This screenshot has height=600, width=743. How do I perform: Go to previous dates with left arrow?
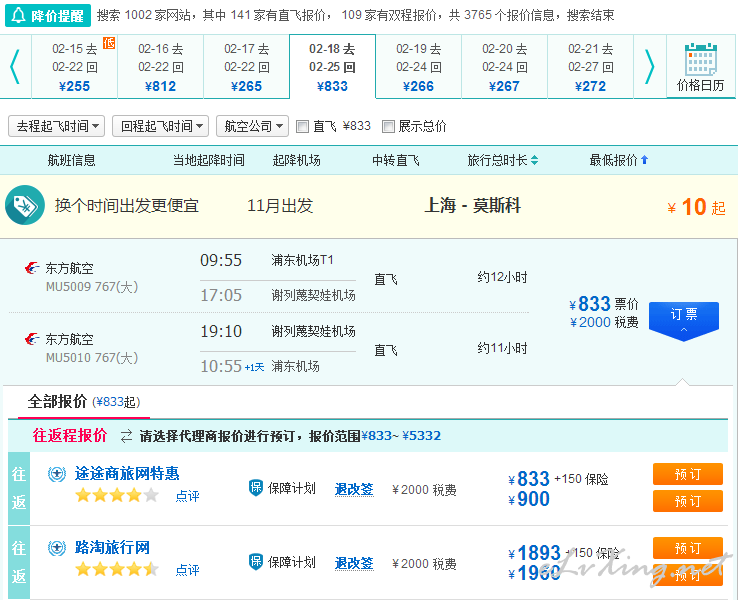tap(15, 67)
